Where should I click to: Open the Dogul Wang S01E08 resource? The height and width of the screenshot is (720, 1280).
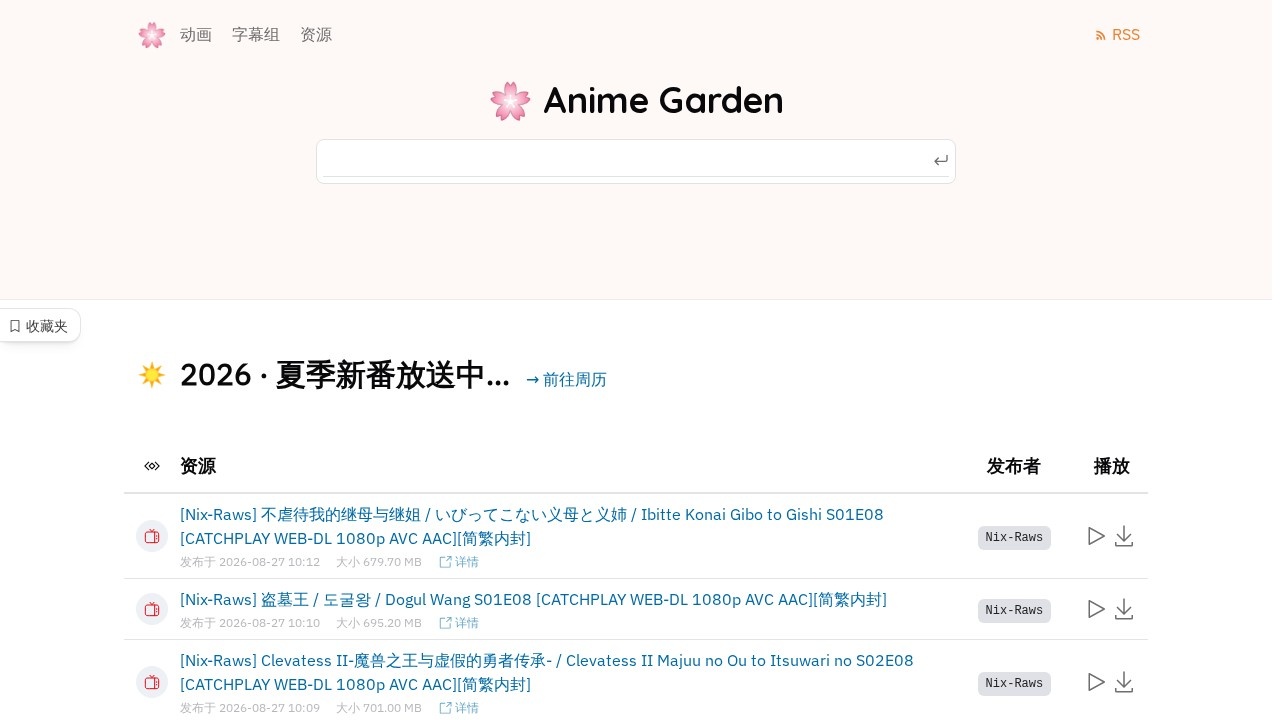(533, 600)
